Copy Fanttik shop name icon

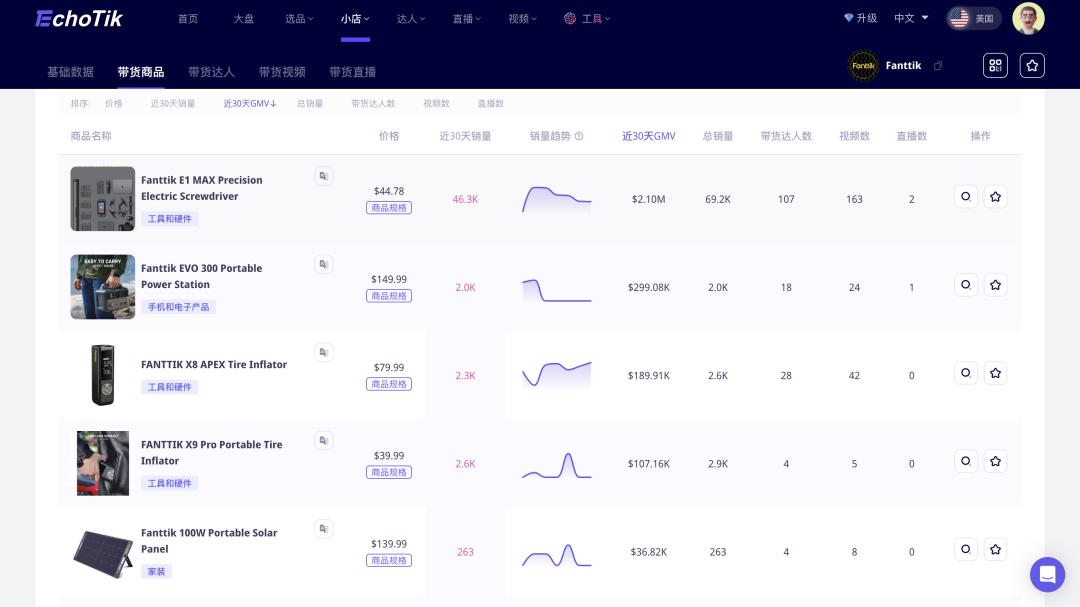(938, 66)
